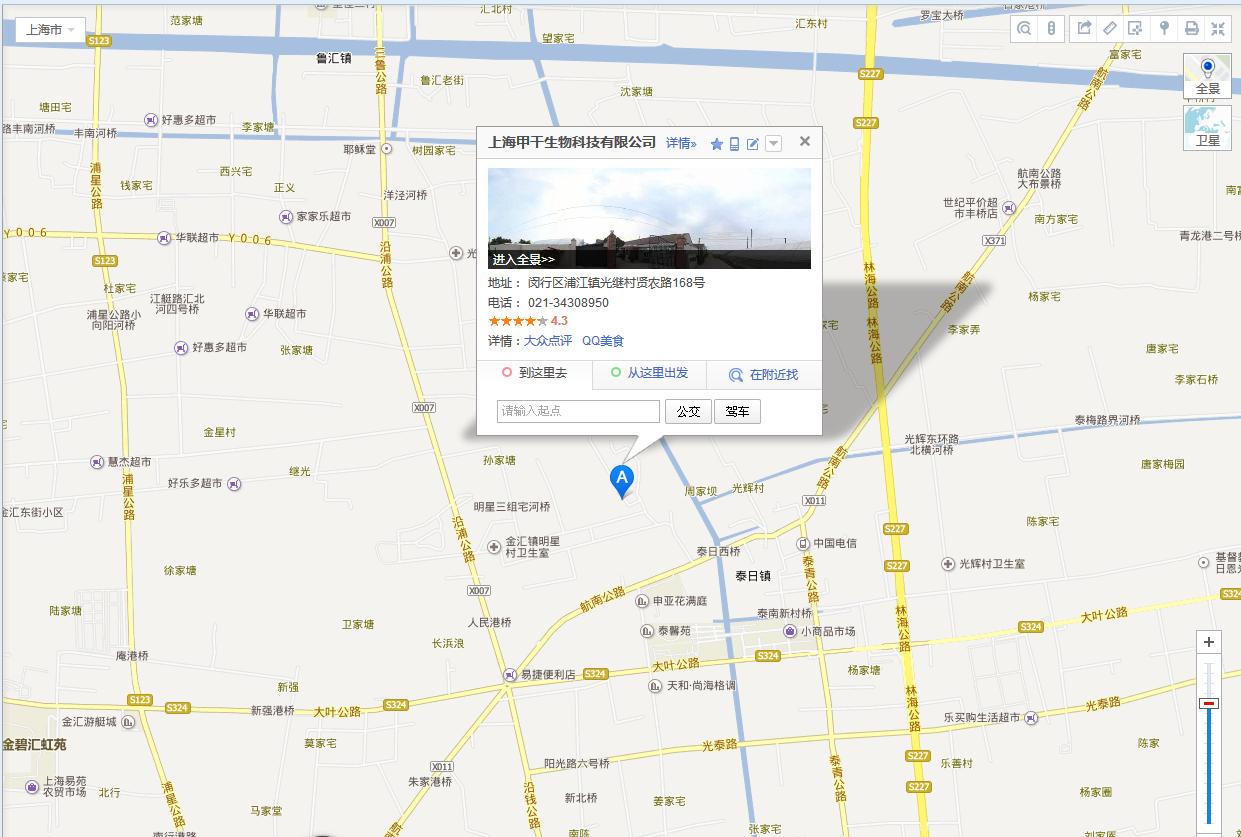This screenshot has width=1241, height=837.
Task: Click the 金碧汇虹苑 map label
Action: 34,744
